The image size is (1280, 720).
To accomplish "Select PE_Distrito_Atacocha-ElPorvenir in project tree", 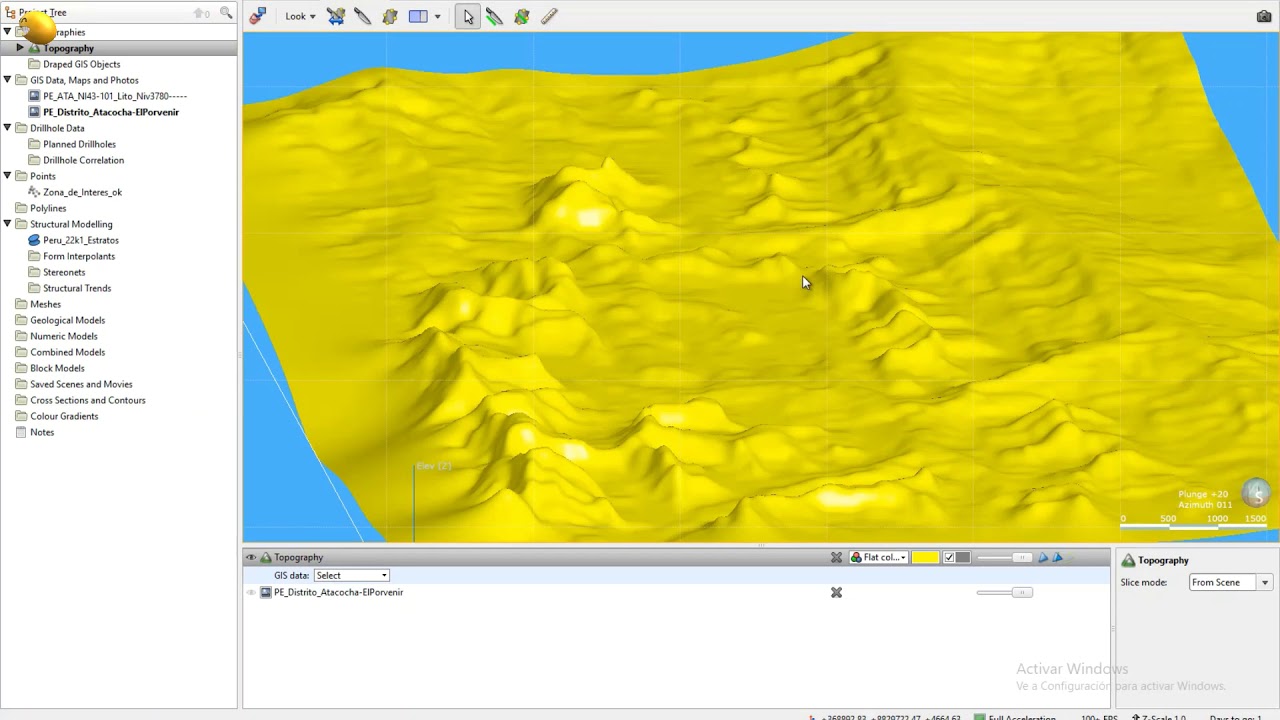I will pyautogui.click(x=111, y=112).
